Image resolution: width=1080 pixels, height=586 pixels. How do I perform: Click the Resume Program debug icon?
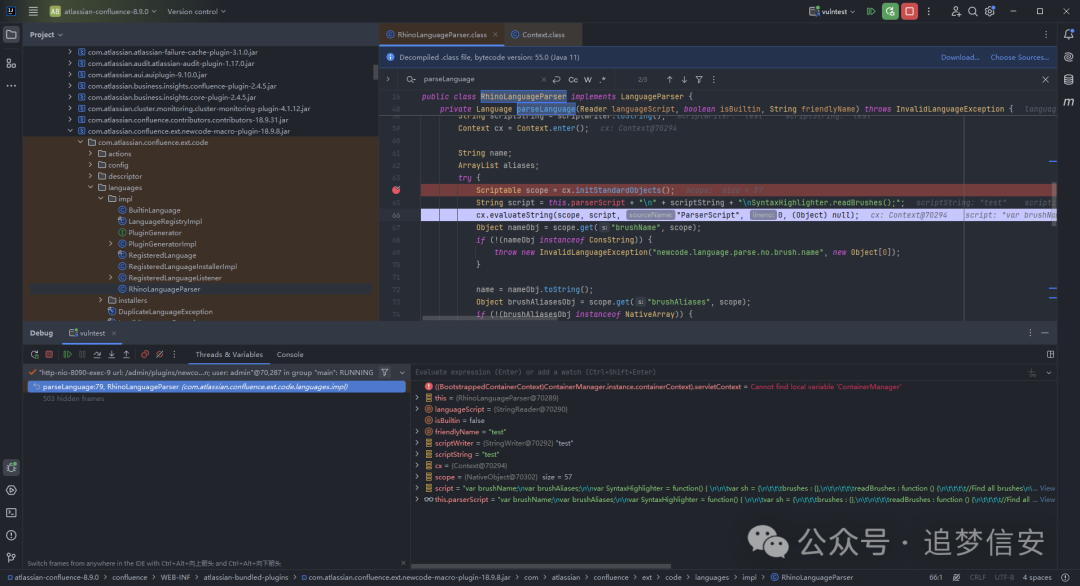point(68,355)
